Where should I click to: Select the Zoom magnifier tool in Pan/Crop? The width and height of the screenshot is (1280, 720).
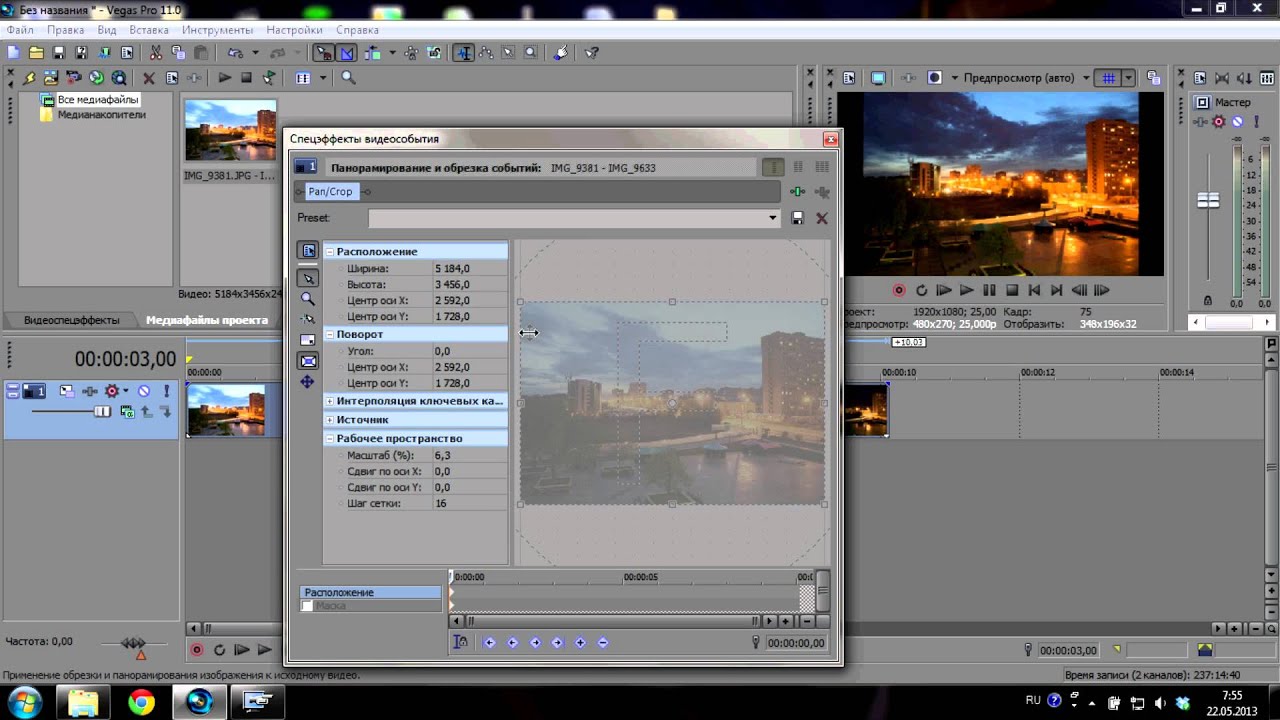tap(308, 299)
